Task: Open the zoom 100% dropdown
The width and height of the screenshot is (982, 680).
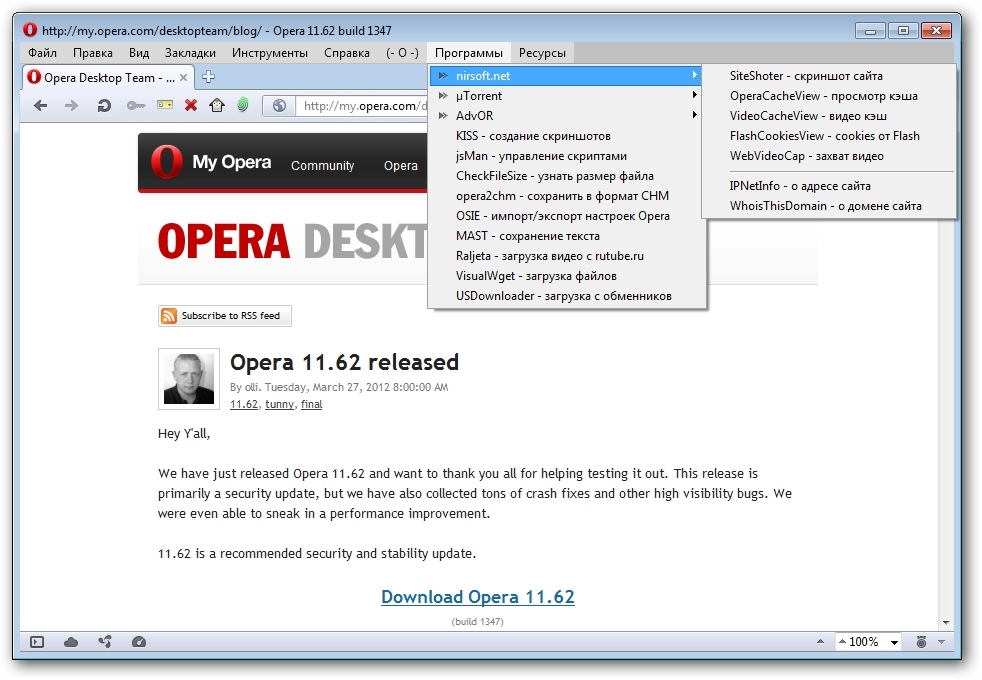Action: (894, 642)
